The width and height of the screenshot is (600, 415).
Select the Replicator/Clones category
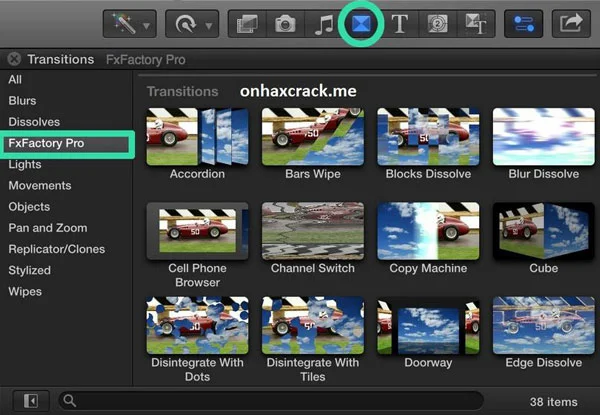(x=57, y=249)
